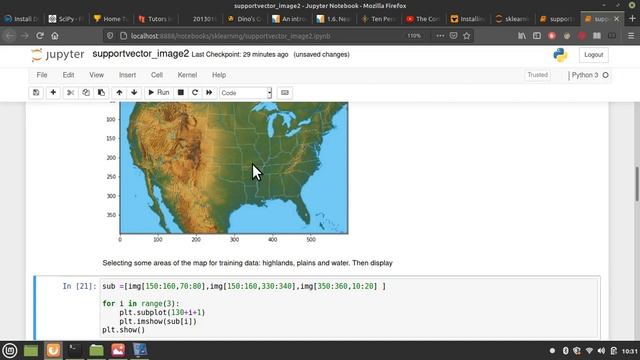The height and width of the screenshot is (360, 640).
Task: Click the notebook title supportvector_image2
Action: click(x=141, y=54)
